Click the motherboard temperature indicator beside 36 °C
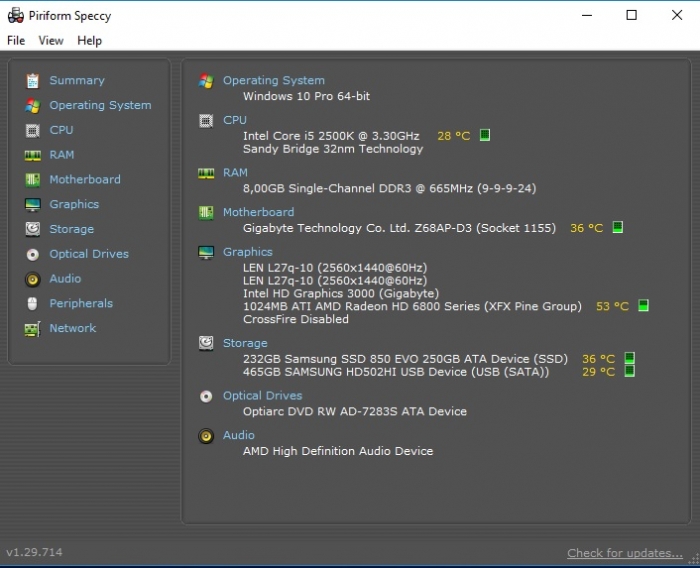Screen dimensions: 700x568 coord(617,227)
